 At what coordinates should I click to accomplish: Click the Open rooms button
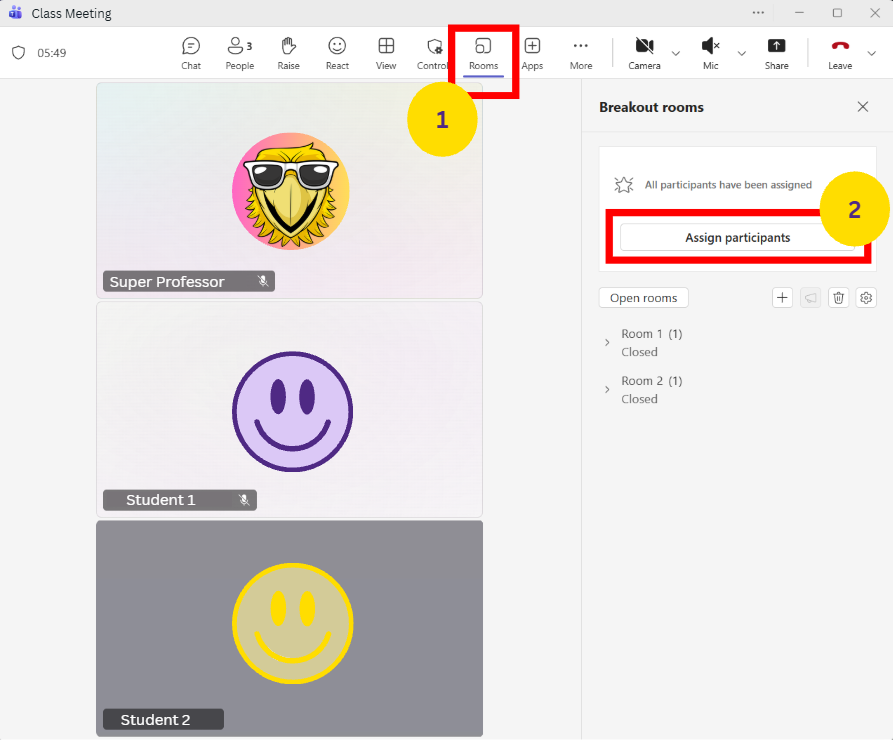pyautogui.click(x=643, y=298)
